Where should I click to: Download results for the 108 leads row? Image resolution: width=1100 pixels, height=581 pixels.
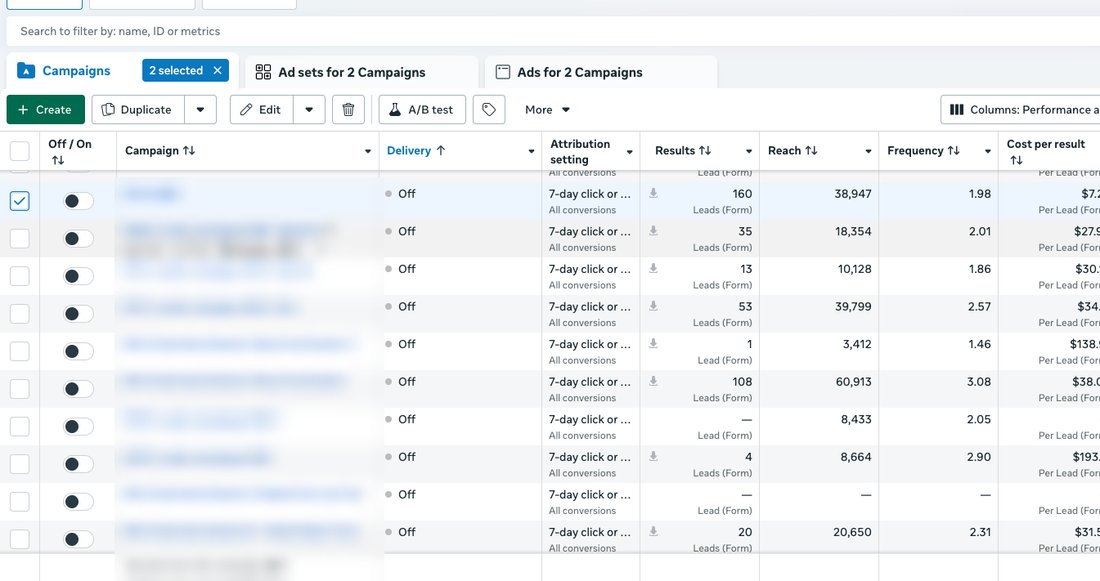653,381
